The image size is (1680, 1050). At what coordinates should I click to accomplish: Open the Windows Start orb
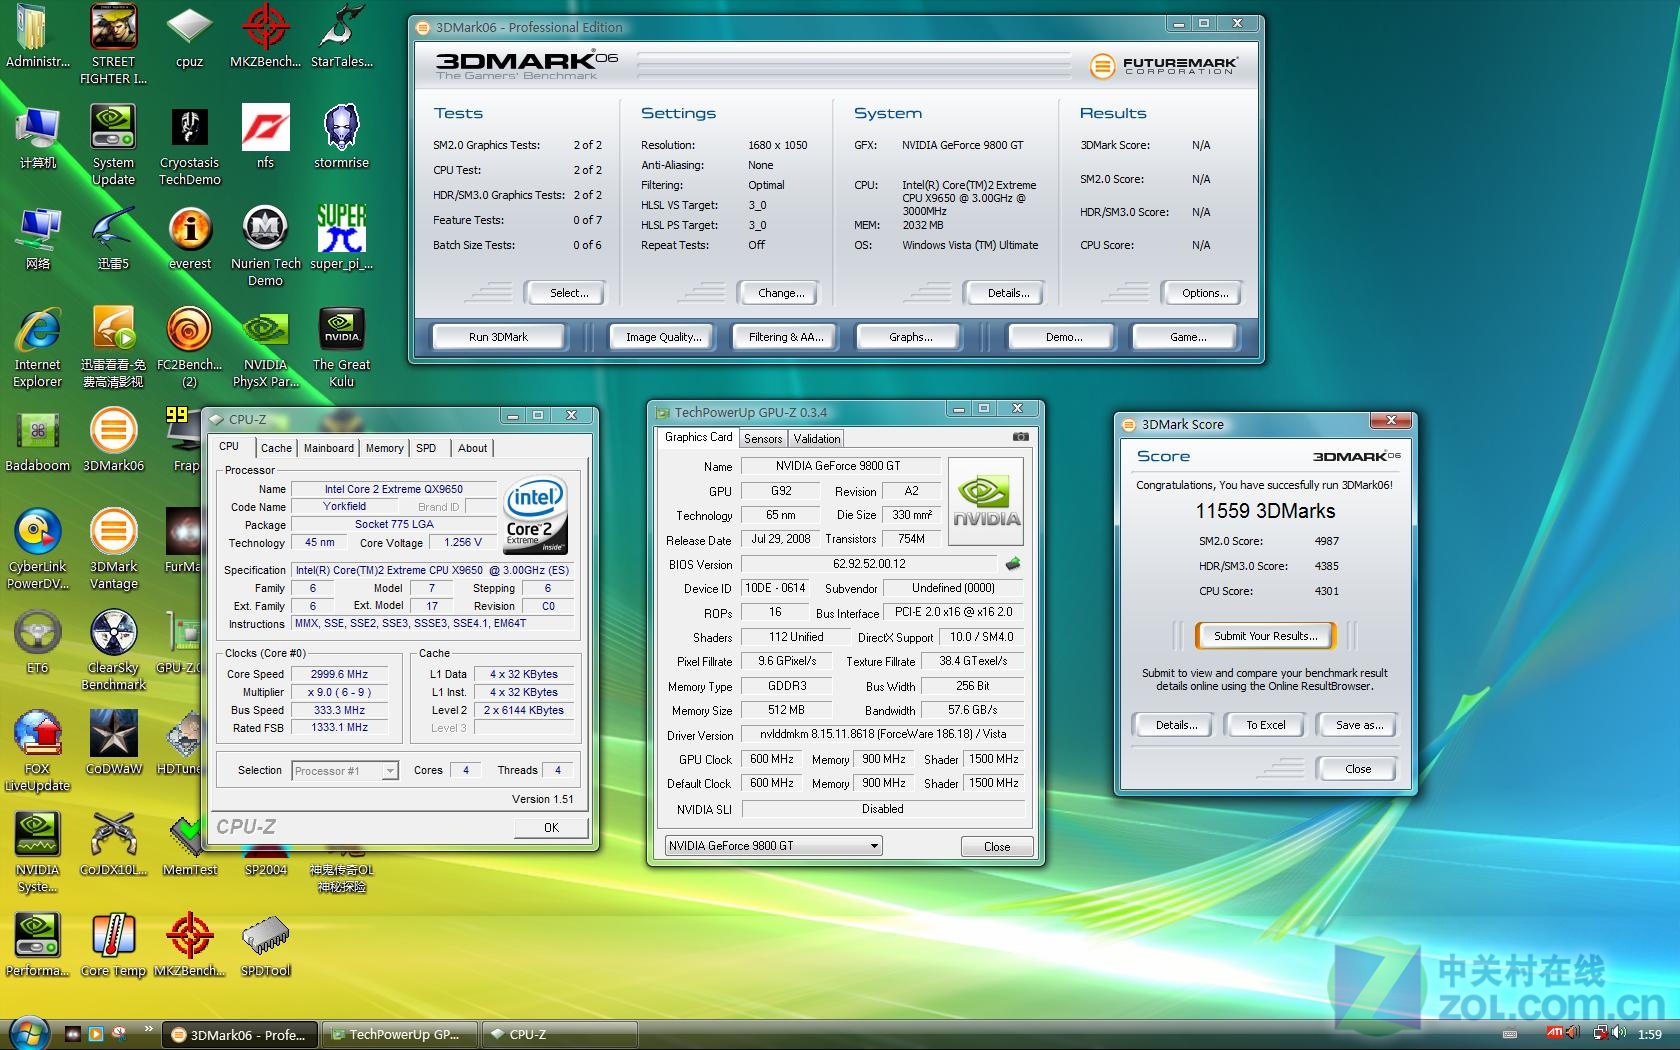click(x=28, y=1033)
